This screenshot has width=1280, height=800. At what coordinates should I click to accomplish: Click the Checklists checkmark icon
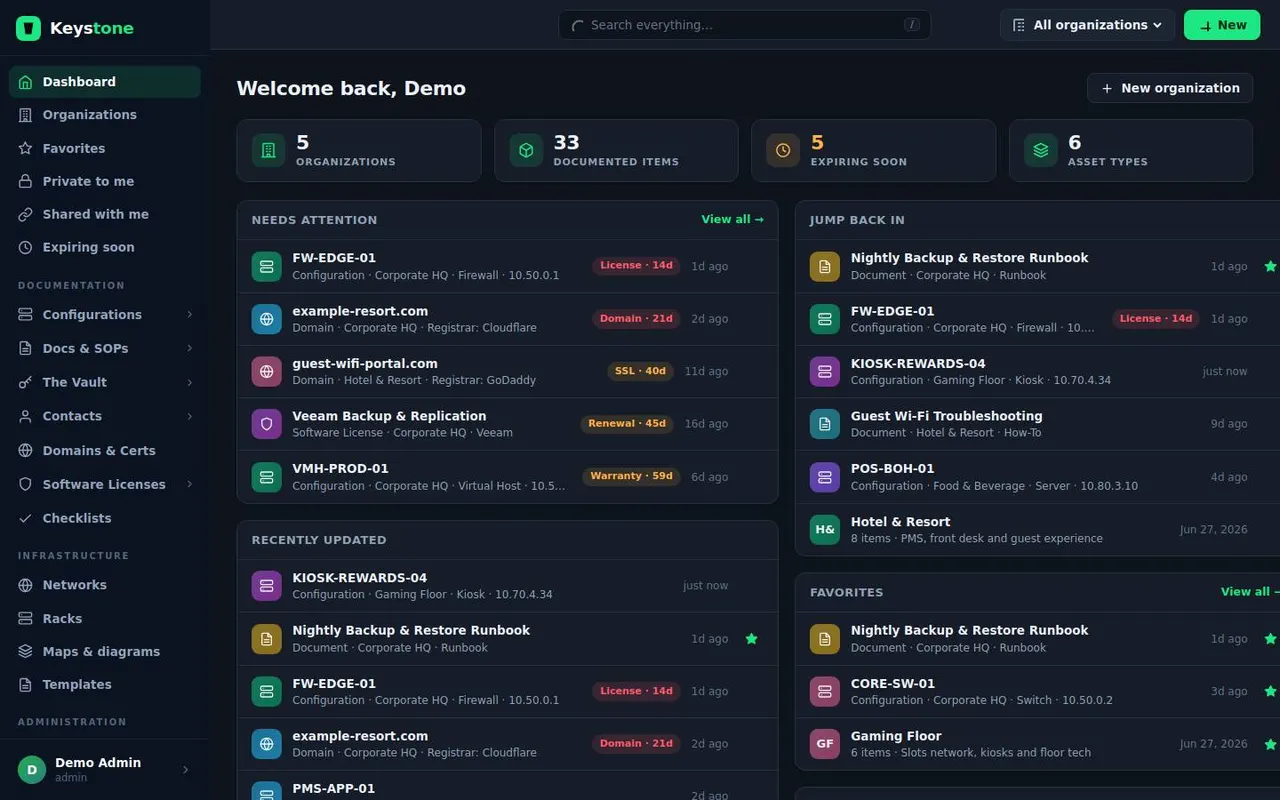click(x=26, y=518)
